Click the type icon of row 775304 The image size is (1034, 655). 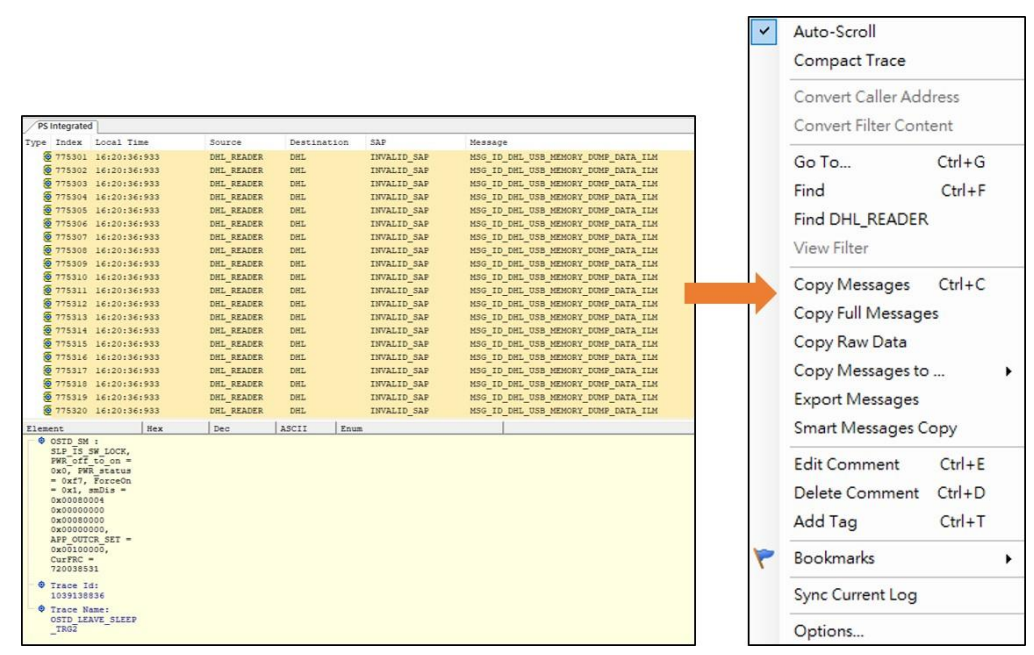tap(47, 197)
